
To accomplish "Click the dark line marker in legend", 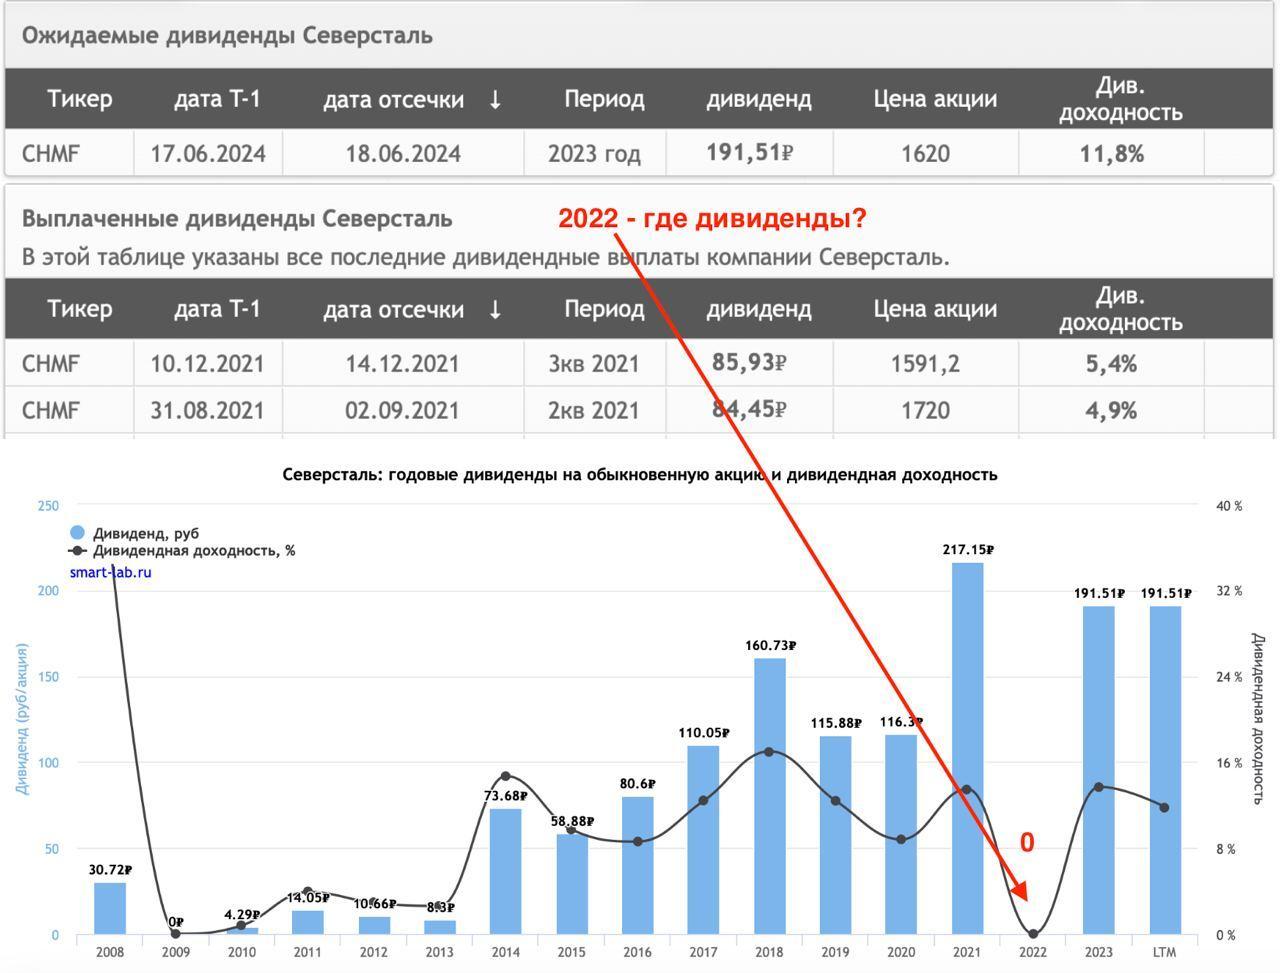I will [77, 551].
